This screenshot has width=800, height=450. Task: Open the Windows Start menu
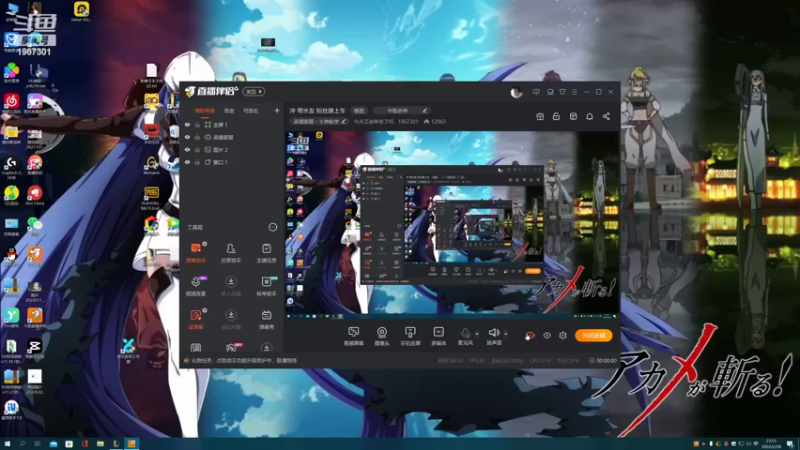click(7, 444)
